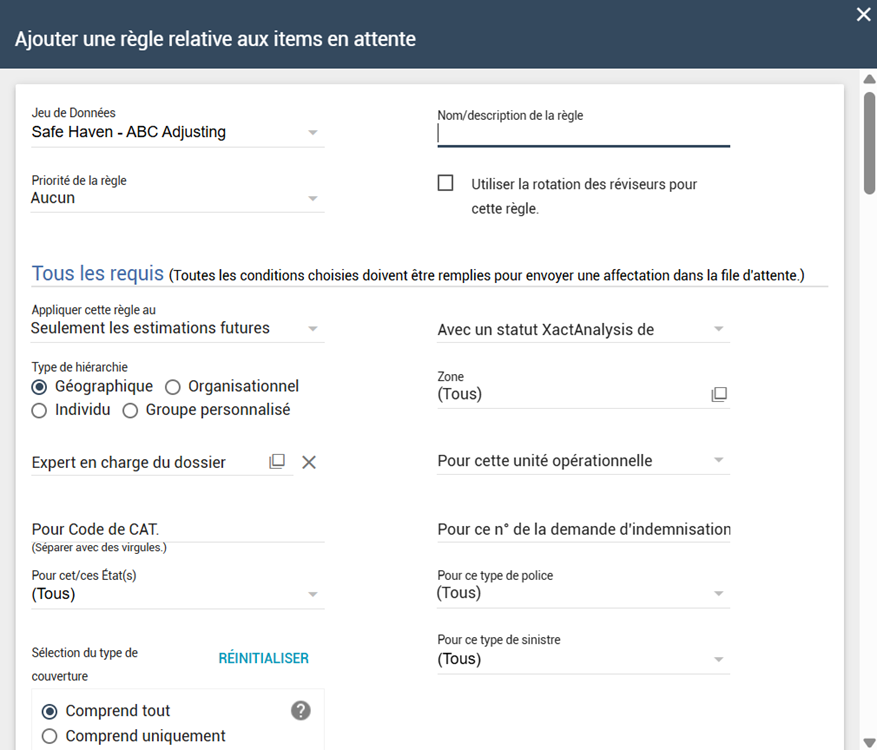
Task: Open the Zone selection popup icon
Action: [719, 395]
